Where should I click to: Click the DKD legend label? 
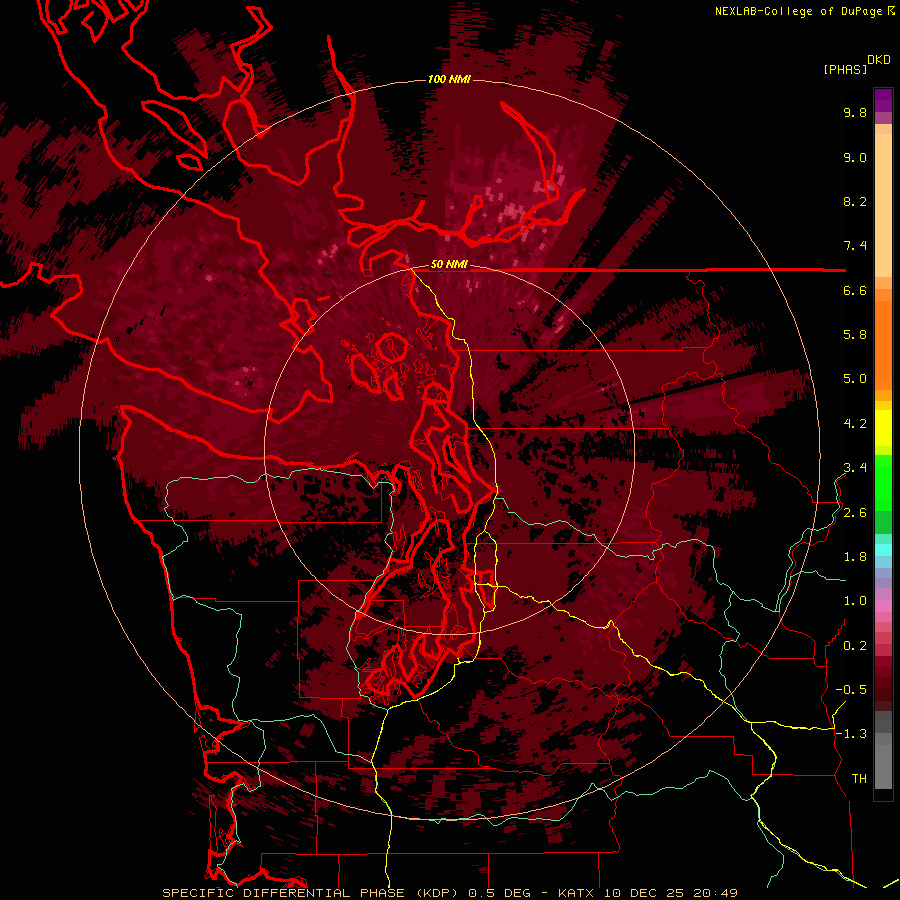click(879, 60)
